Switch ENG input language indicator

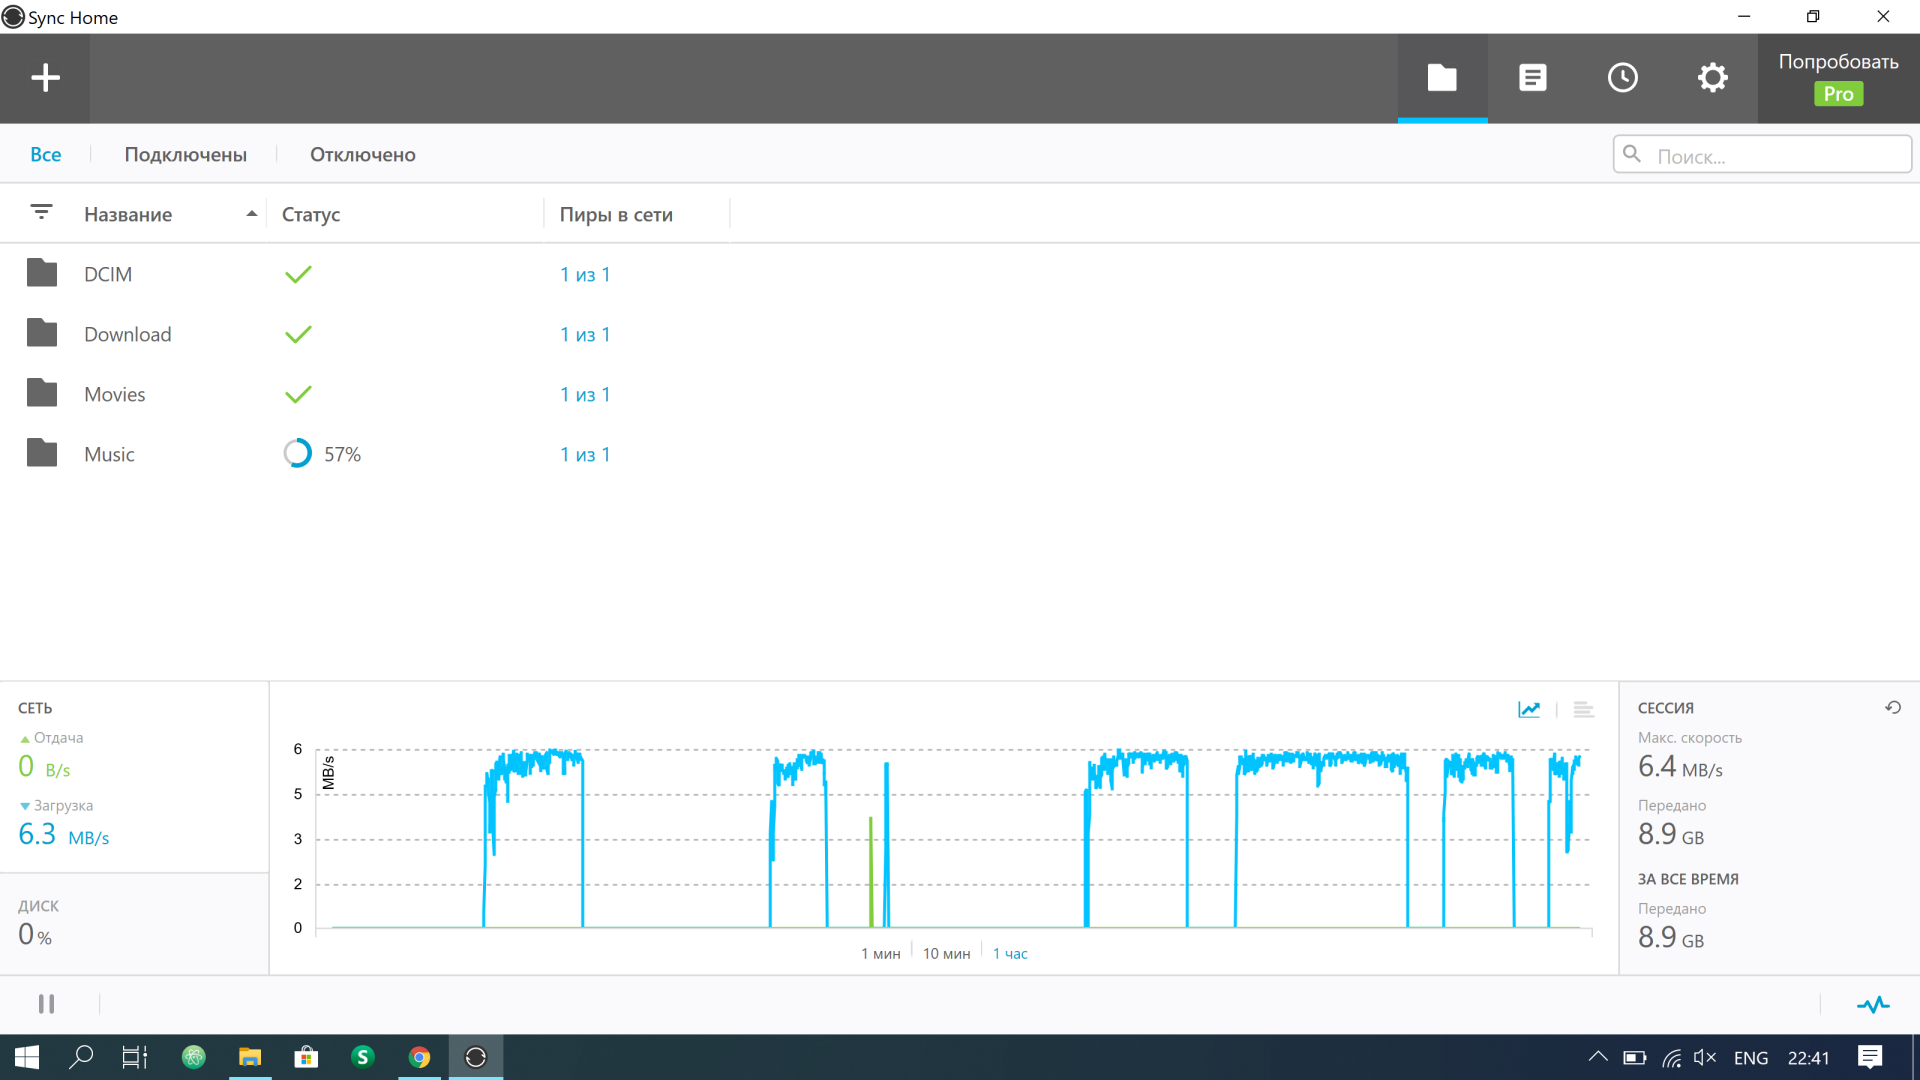click(x=1751, y=1058)
